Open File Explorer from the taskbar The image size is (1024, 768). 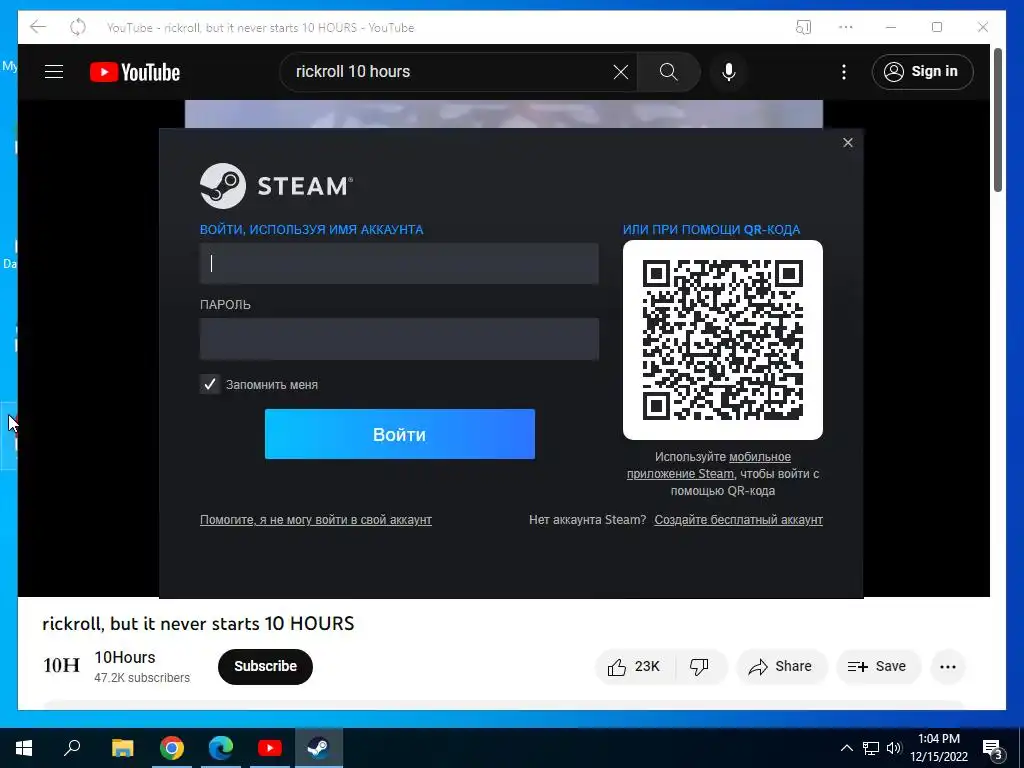pyautogui.click(x=122, y=748)
